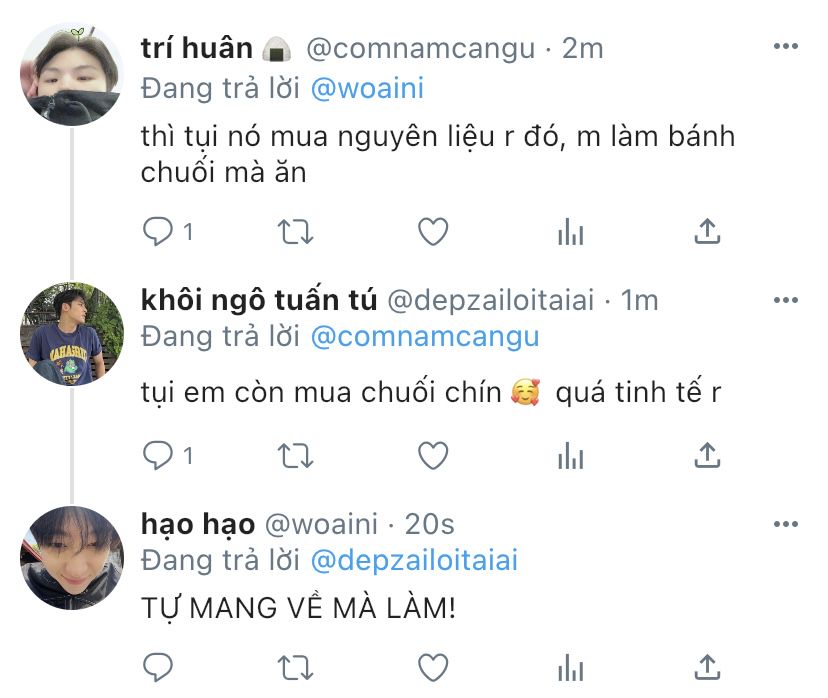This screenshot has width=828, height=698.
Task: Open more options menu on trí huân's tweet
Action: pos(786,46)
